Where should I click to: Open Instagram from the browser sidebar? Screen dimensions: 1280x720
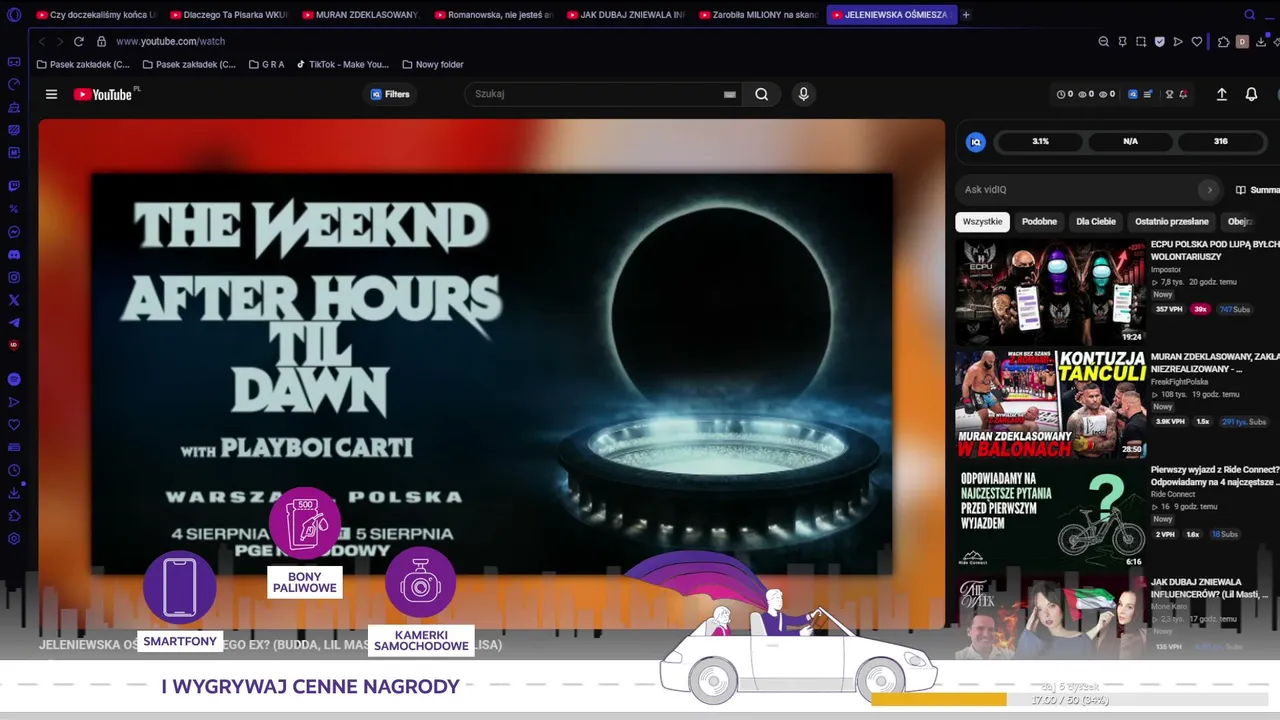[14, 278]
